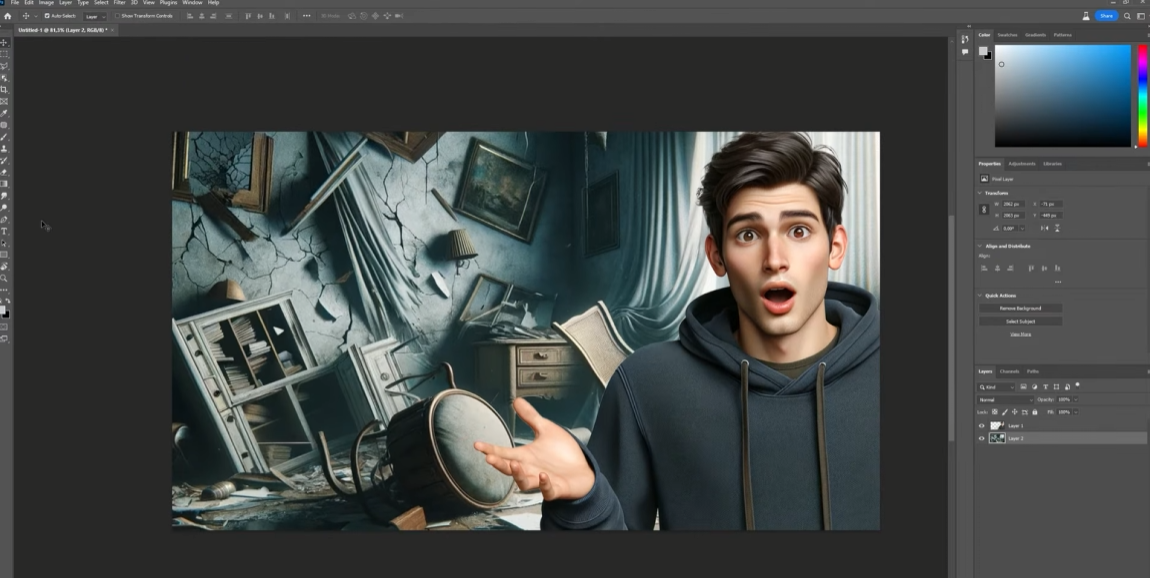Select the Rectangular Marquee tool

[4, 54]
